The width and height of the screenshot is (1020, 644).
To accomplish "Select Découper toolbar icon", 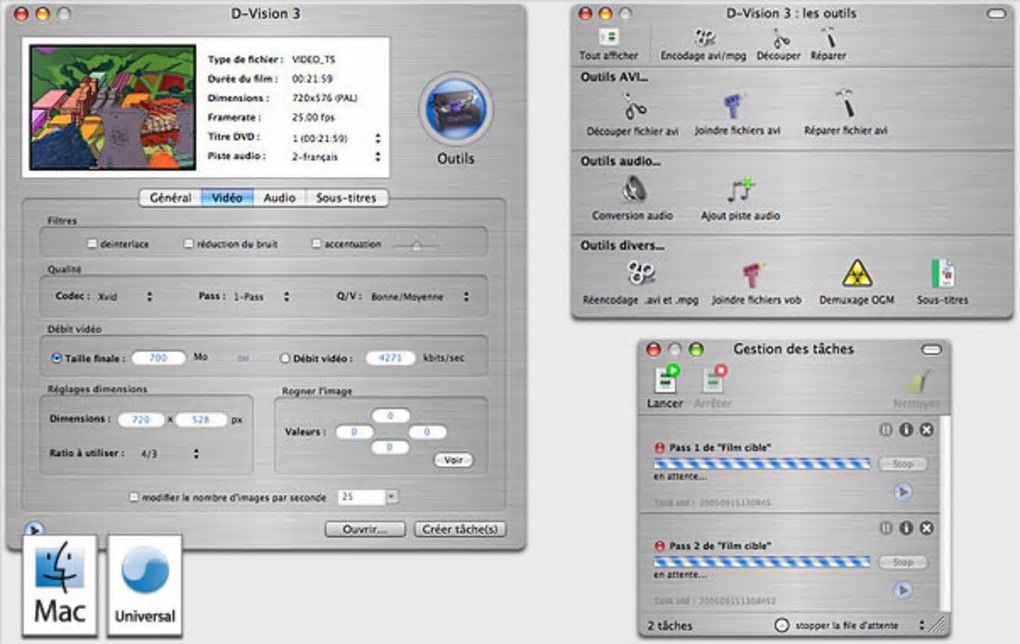I will [x=778, y=45].
